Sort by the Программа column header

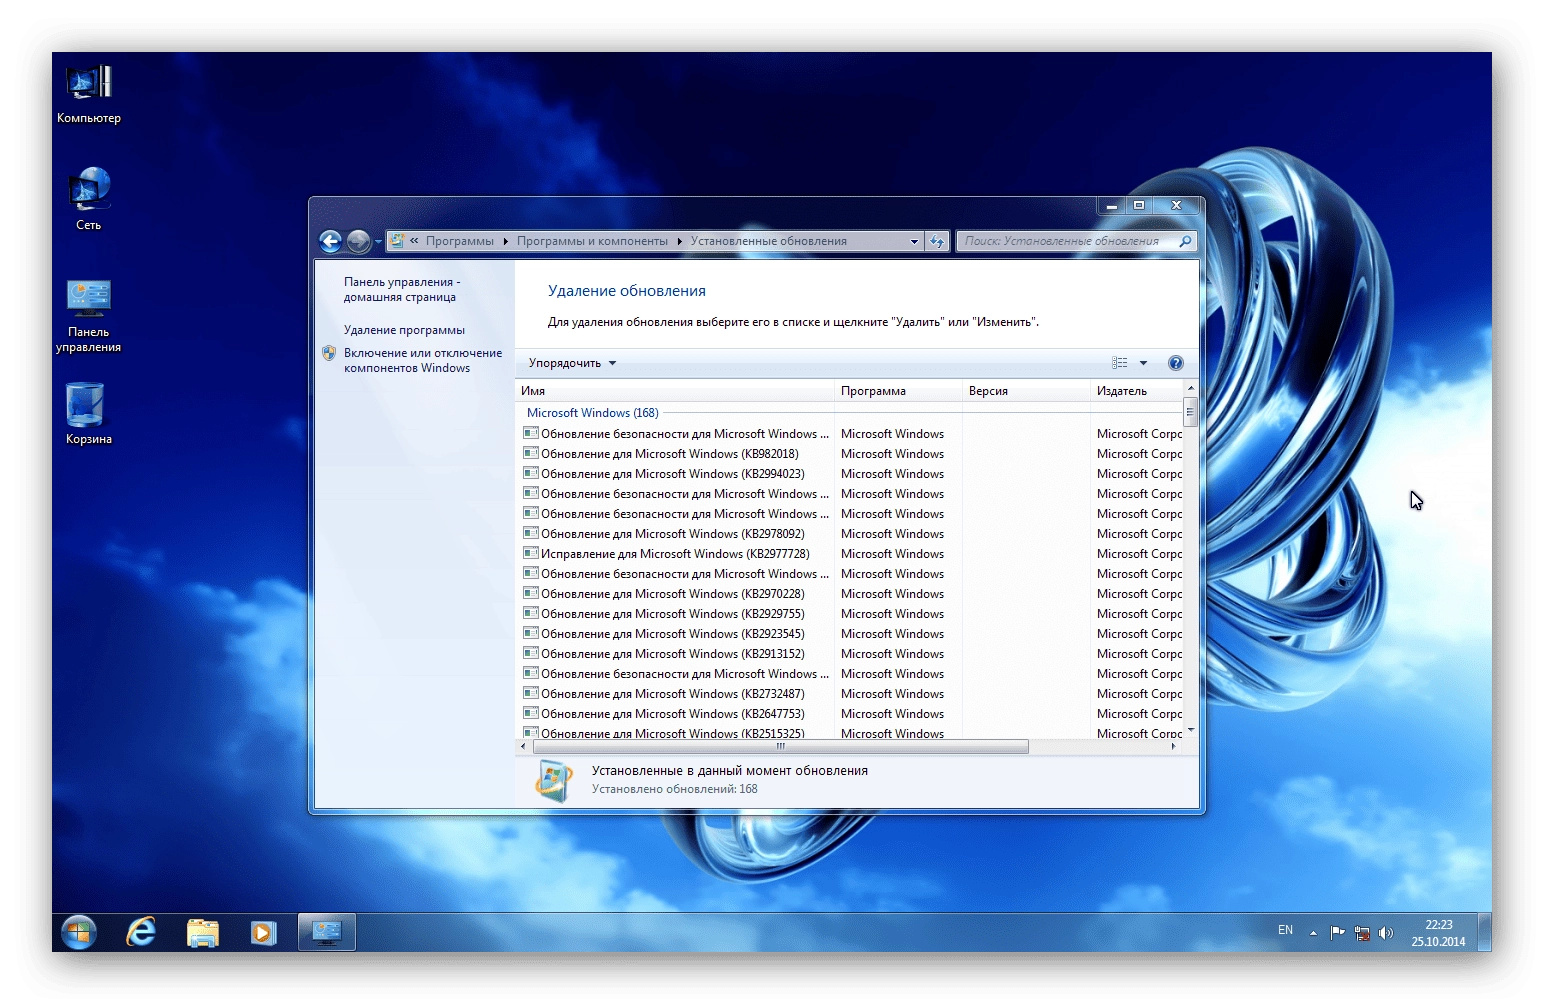(x=898, y=391)
